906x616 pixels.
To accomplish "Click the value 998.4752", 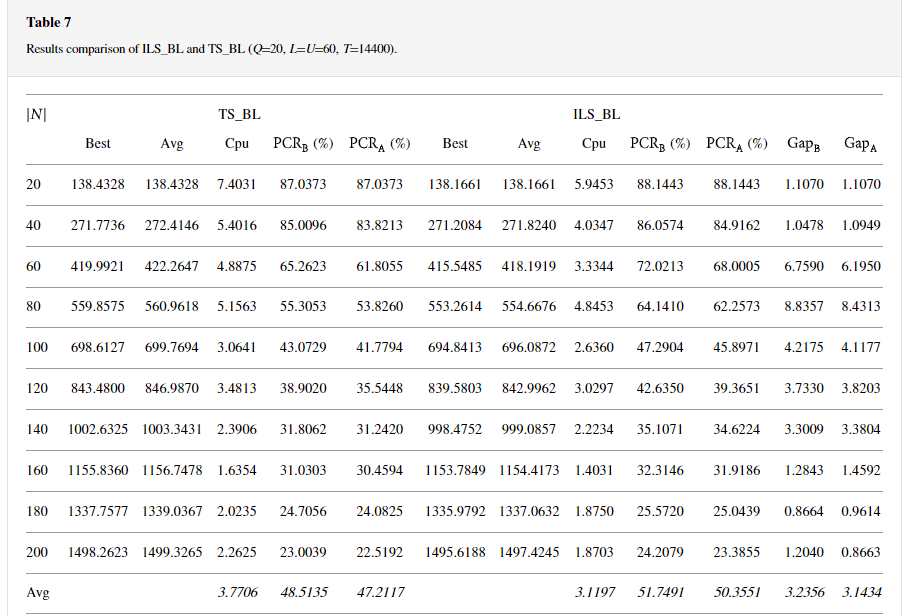I will tap(455, 429).
